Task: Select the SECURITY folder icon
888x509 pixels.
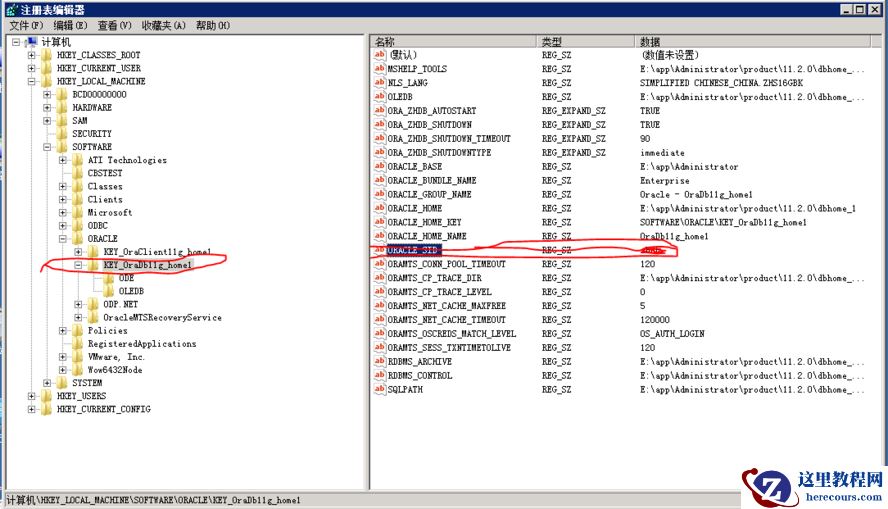Action: click(x=62, y=134)
